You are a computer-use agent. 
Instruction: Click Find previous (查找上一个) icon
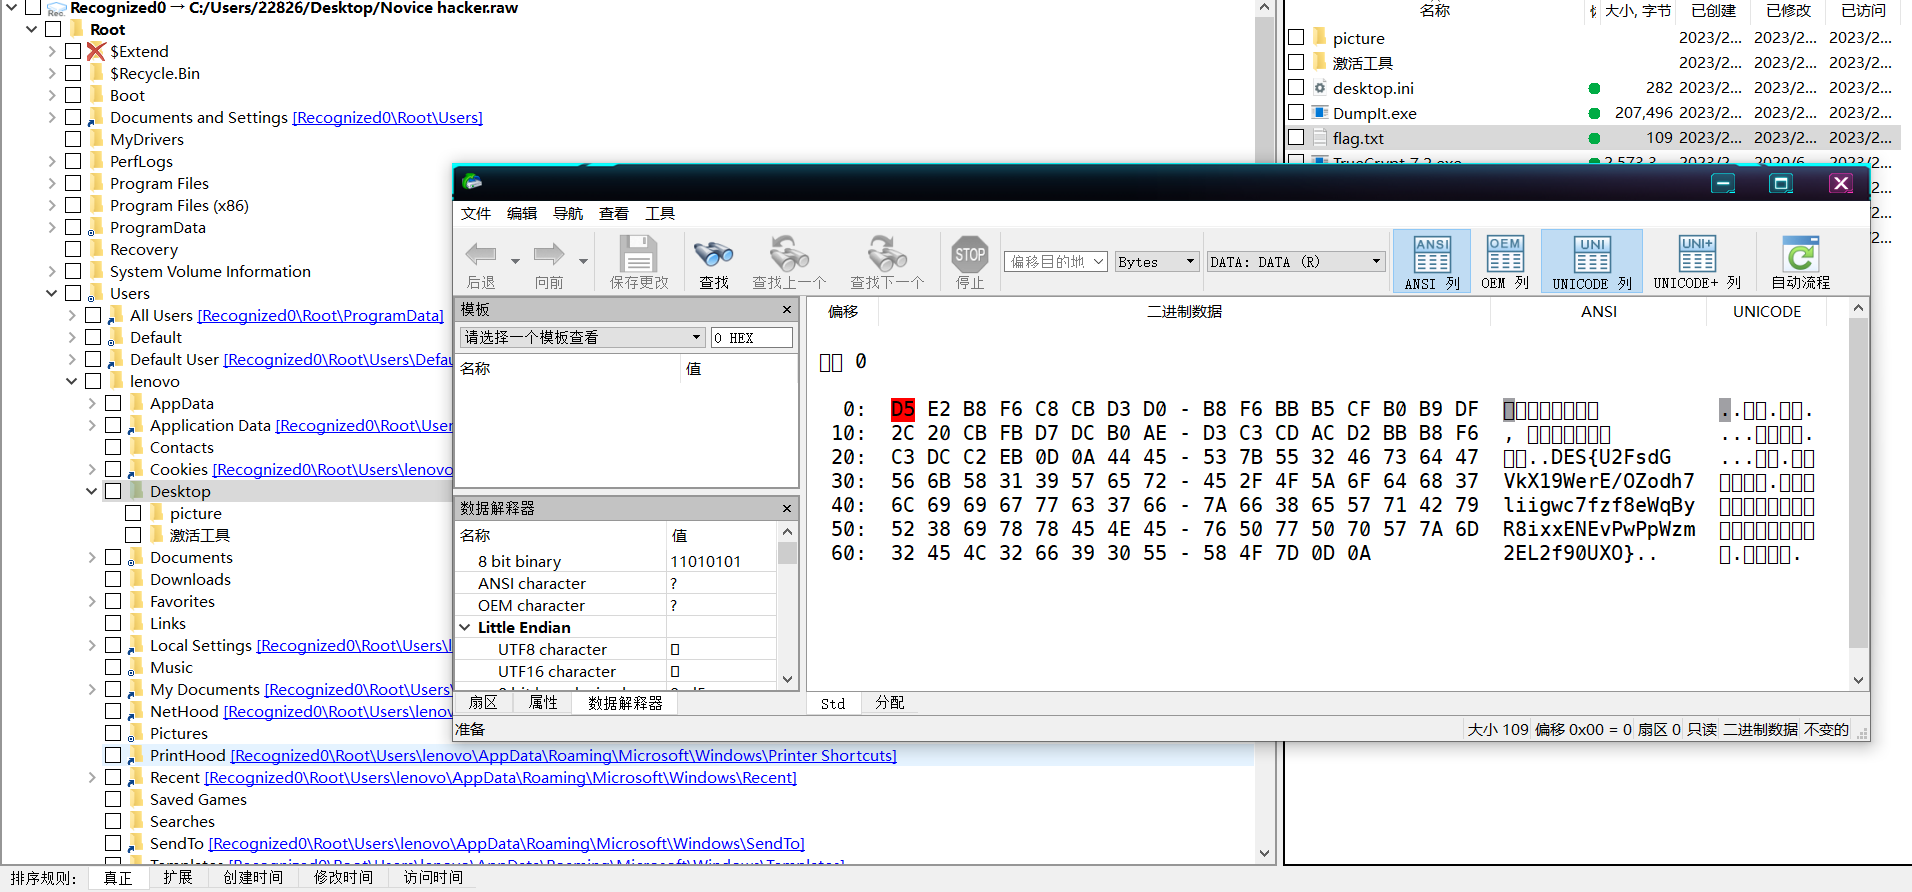(x=789, y=254)
